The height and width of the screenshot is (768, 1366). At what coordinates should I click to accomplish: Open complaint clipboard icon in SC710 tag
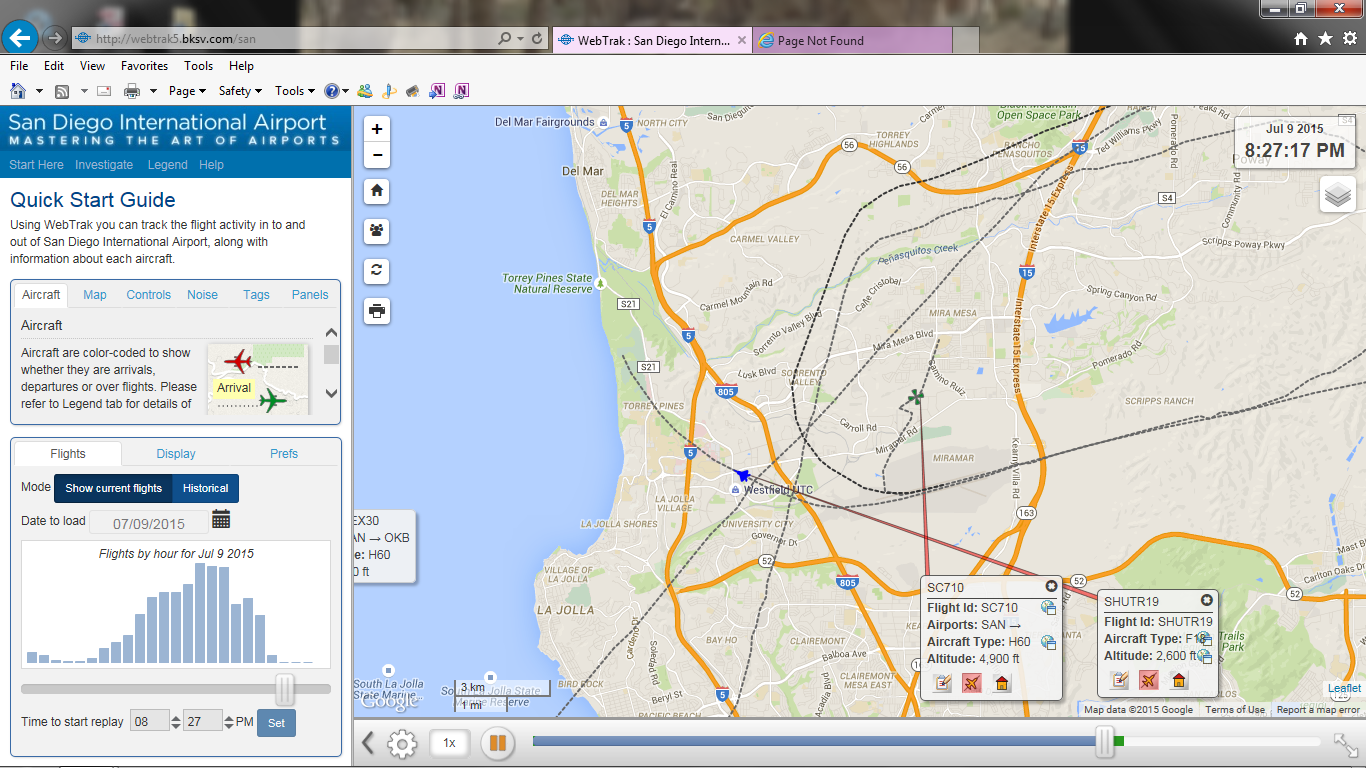coord(942,683)
